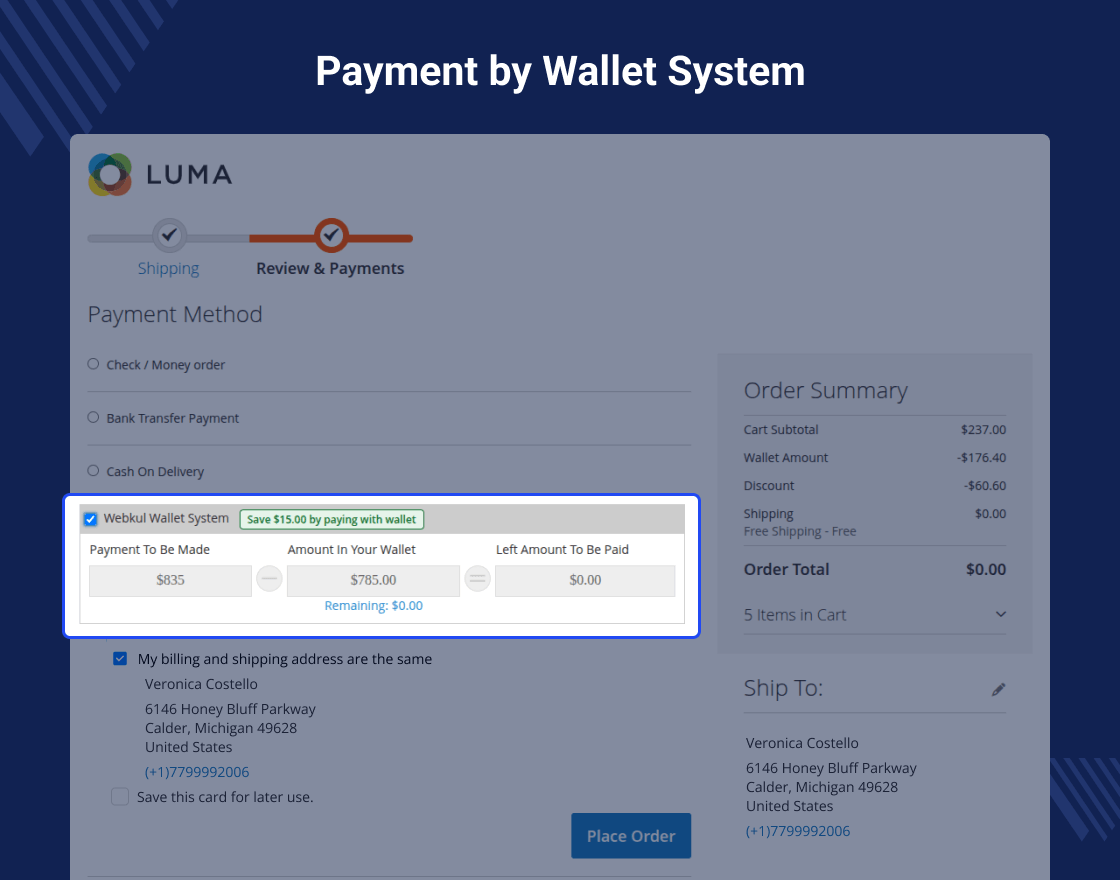Screen dimensions: 1120x880
Task: Go back to the Shipping step
Action: (169, 269)
